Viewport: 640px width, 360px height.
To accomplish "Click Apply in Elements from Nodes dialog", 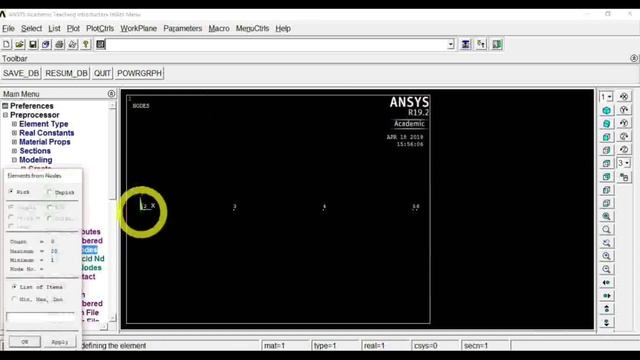I will pos(60,342).
